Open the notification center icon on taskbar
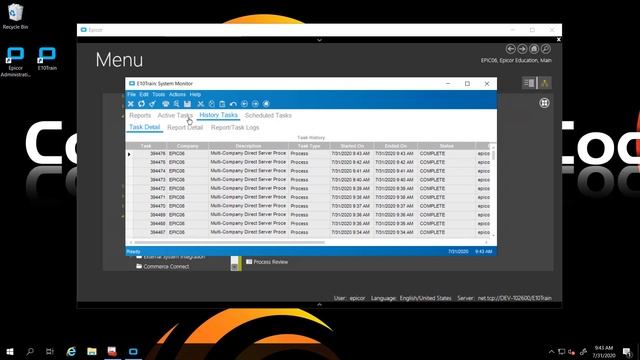Viewport: 640px width, 360px height. 628,352
